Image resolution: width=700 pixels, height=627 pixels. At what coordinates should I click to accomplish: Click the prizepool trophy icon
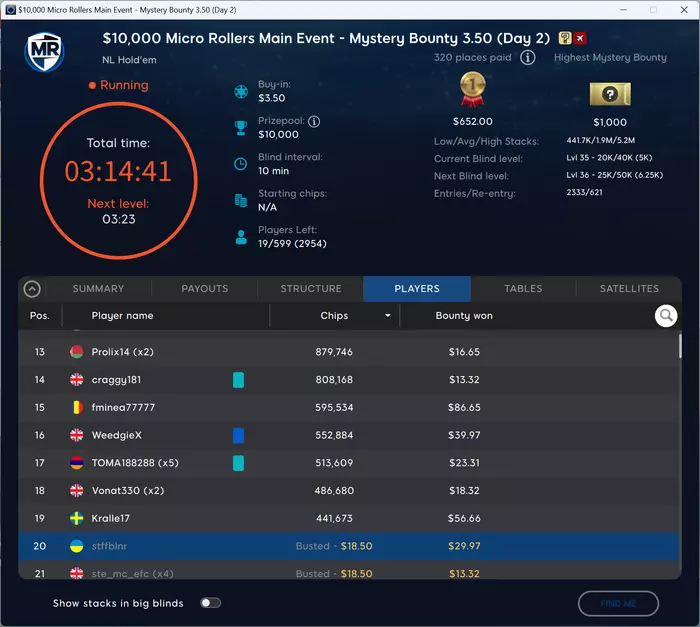click(x=241, y=128)
